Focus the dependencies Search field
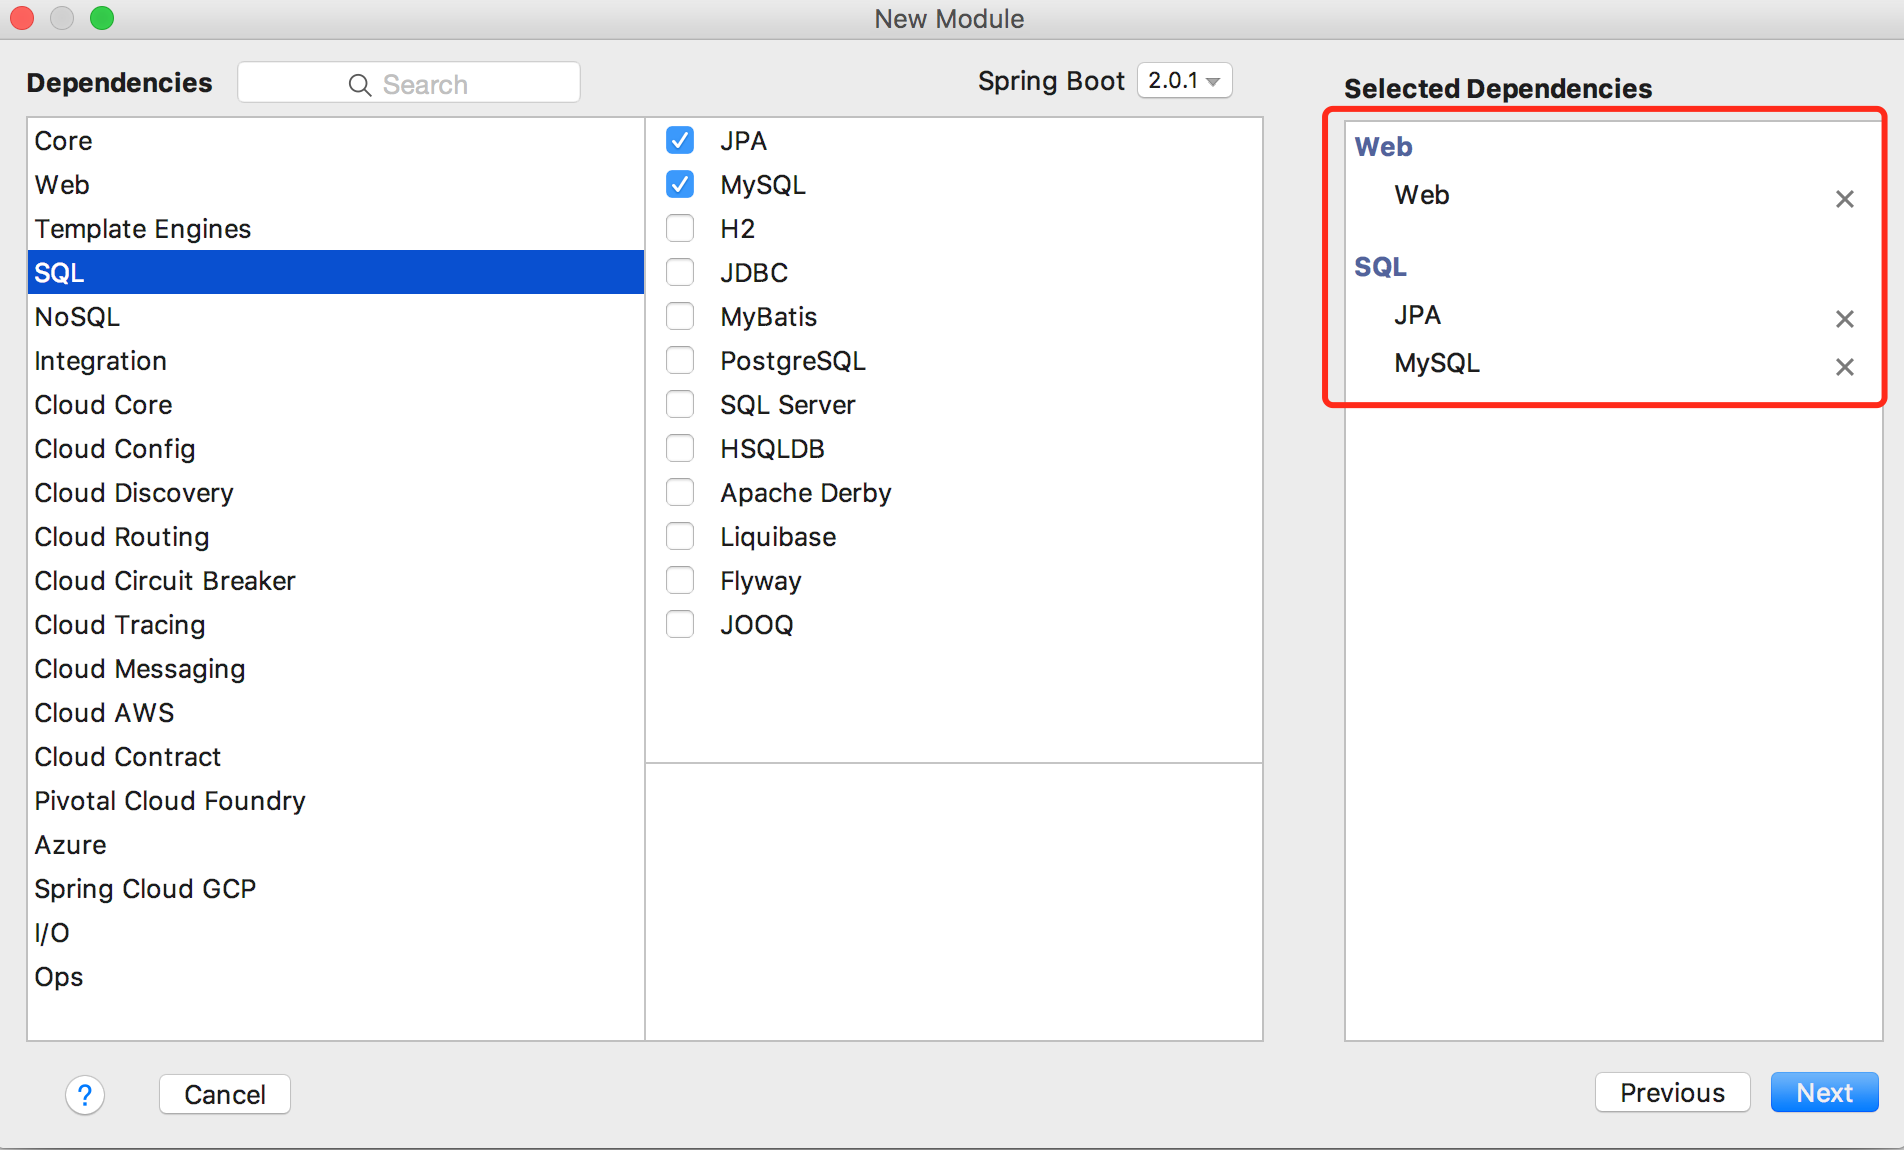This screenshot has width=1904, height=1150. point(409,83)
